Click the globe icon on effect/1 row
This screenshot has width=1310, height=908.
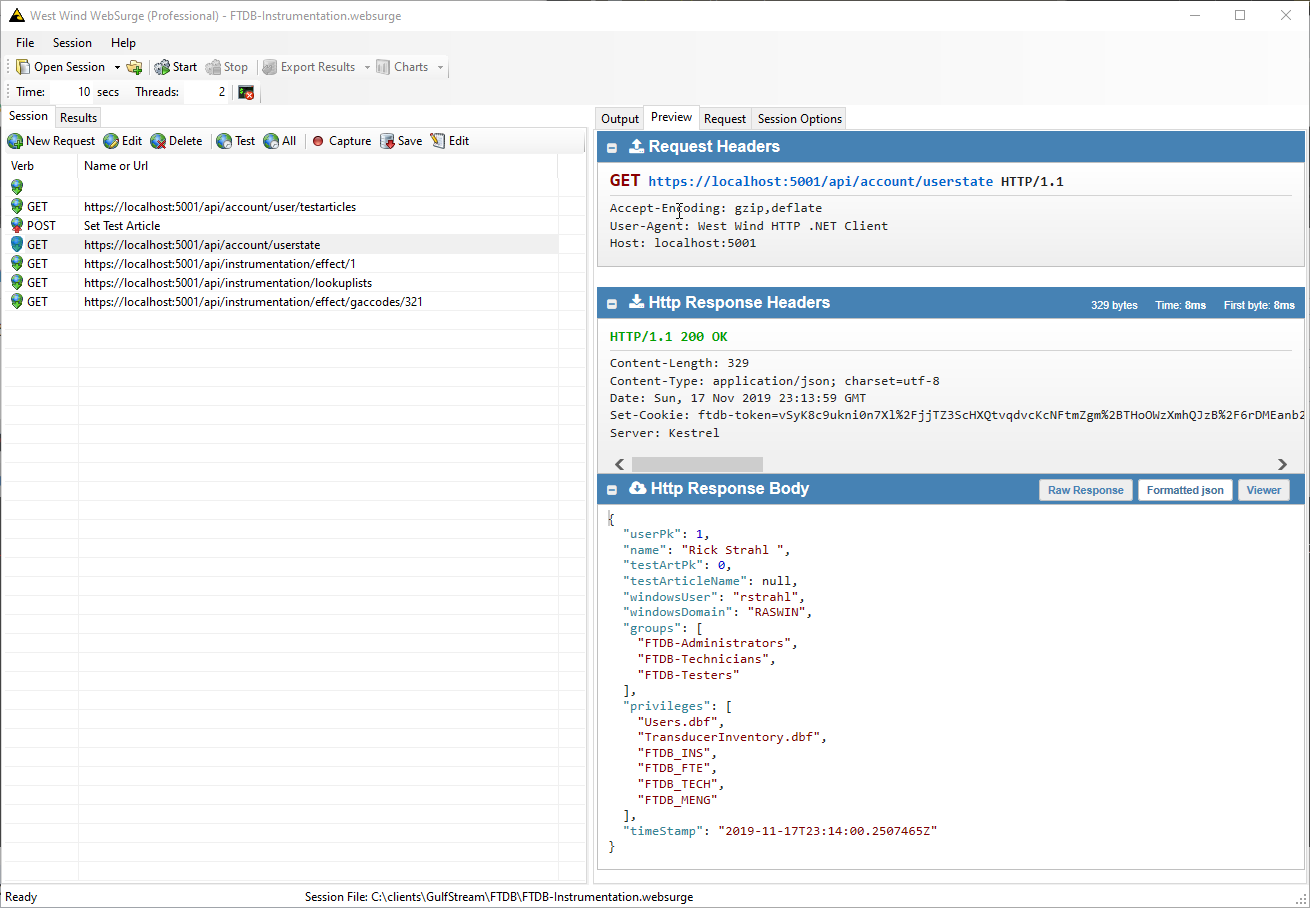(17, 263)
